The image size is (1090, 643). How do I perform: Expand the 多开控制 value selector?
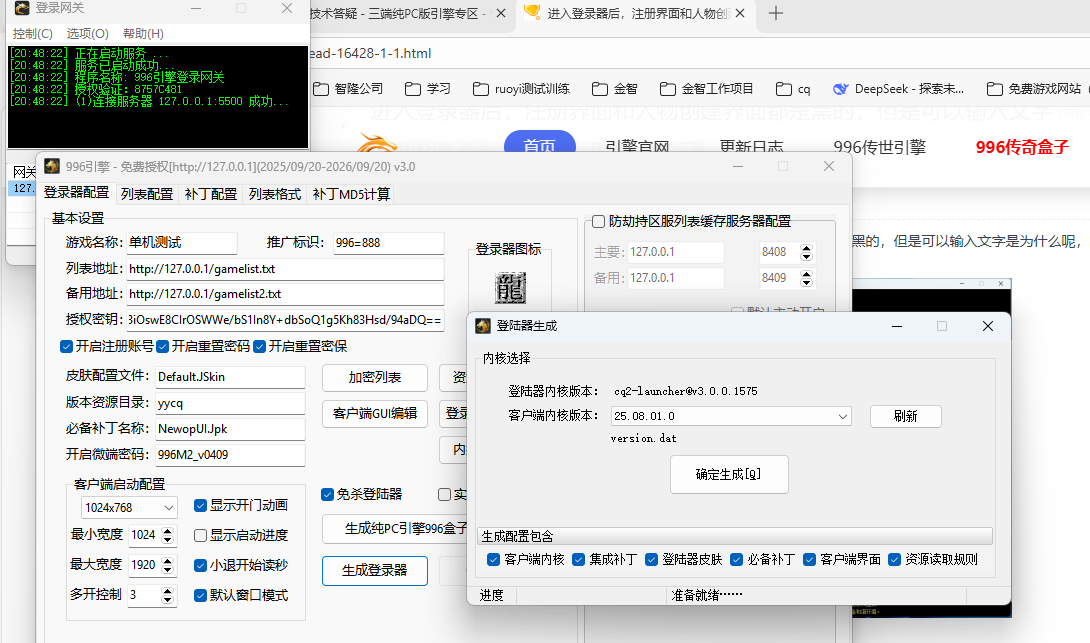tap(166, 591)
